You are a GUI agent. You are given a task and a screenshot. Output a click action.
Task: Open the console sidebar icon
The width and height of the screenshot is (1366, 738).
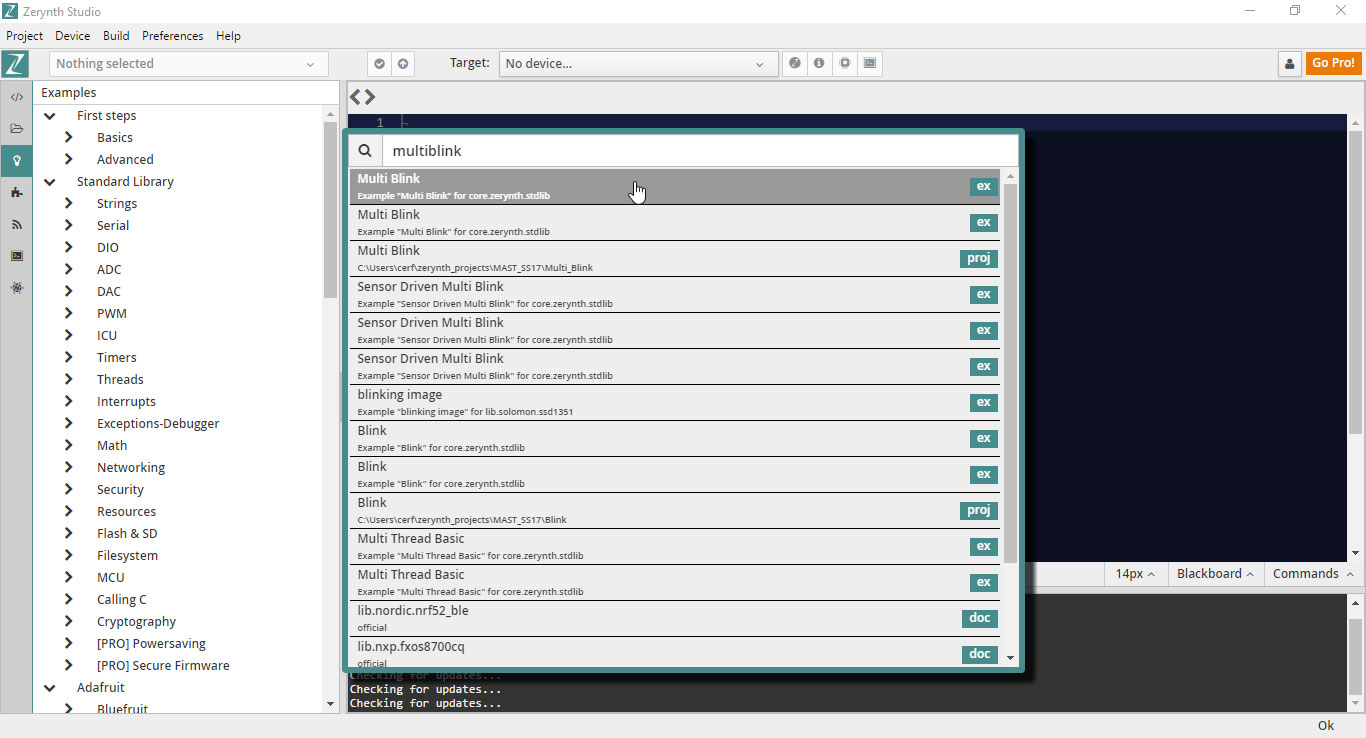(16, 256)
